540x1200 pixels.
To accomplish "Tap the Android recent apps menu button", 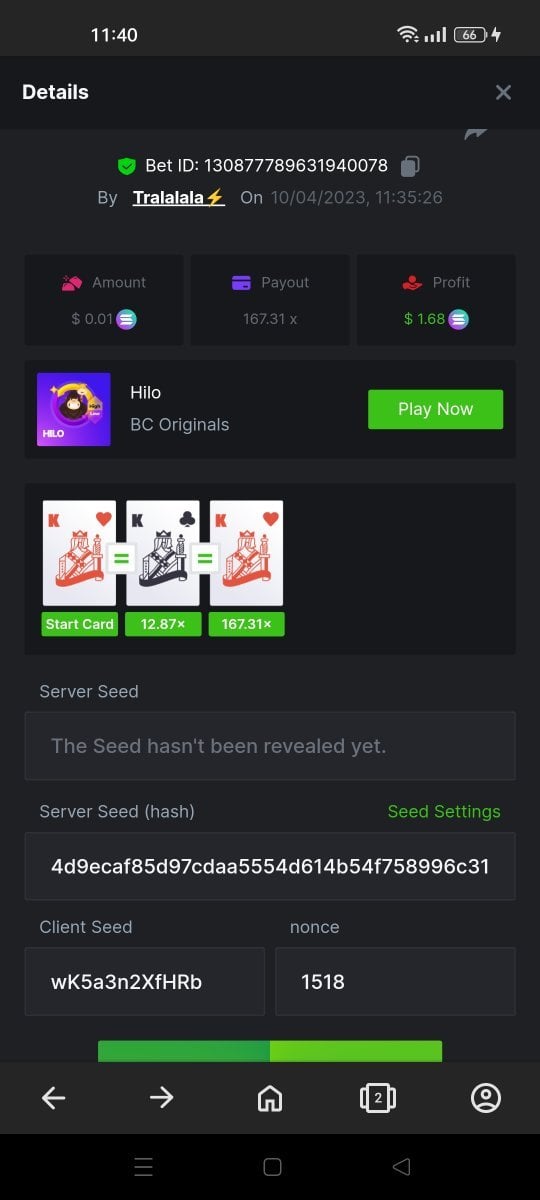I will [x=143, y=1166].
